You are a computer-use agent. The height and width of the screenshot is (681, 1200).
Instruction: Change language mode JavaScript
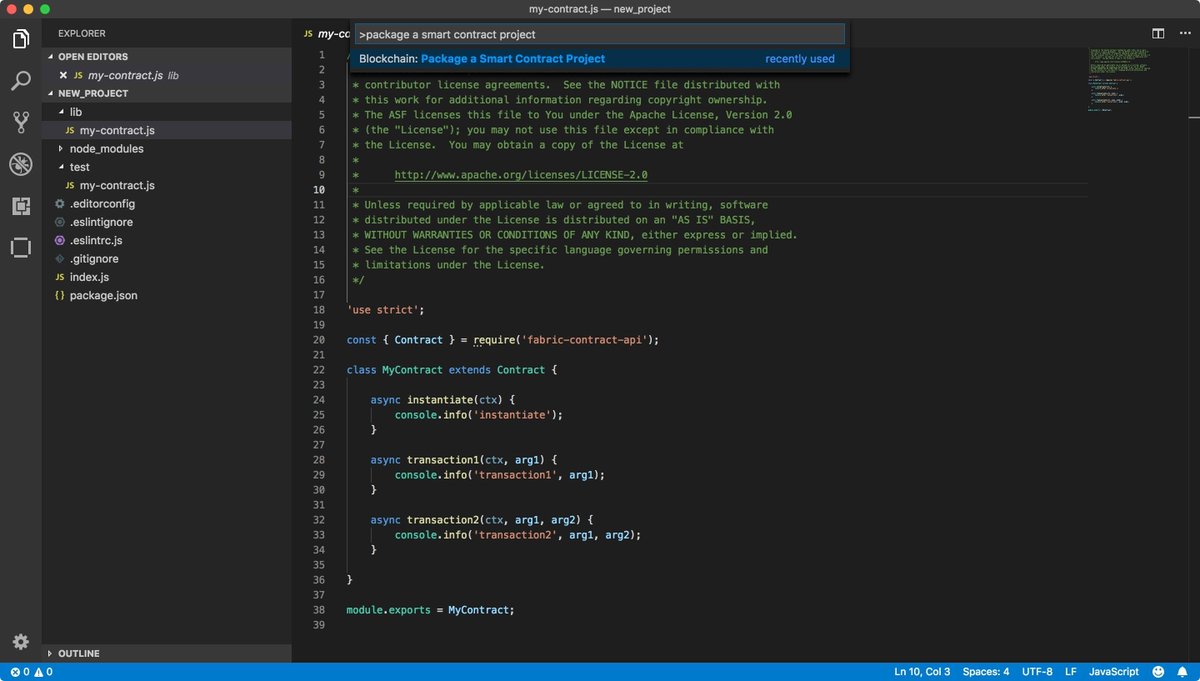1113,672
